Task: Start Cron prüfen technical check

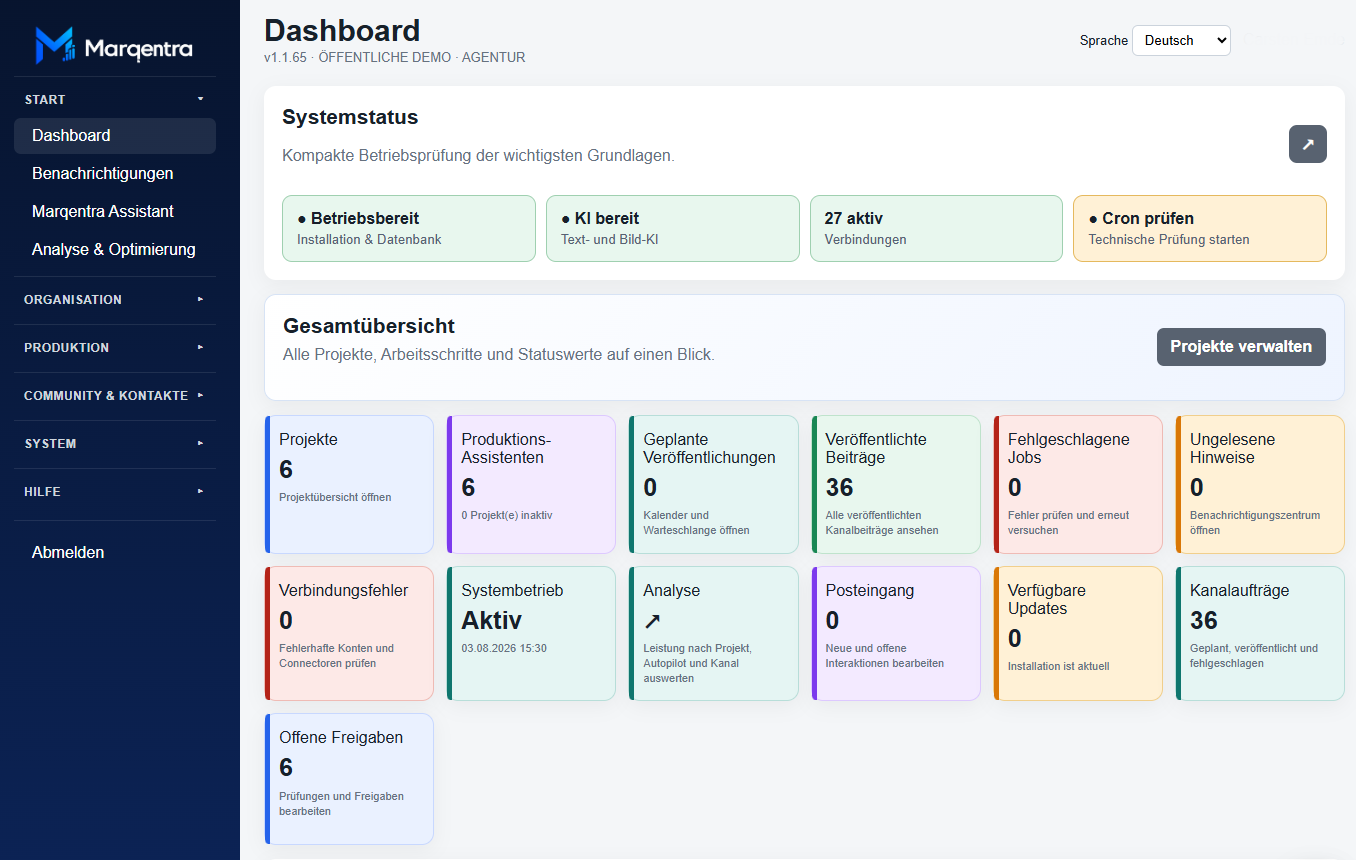Action: coord(1200,228)
